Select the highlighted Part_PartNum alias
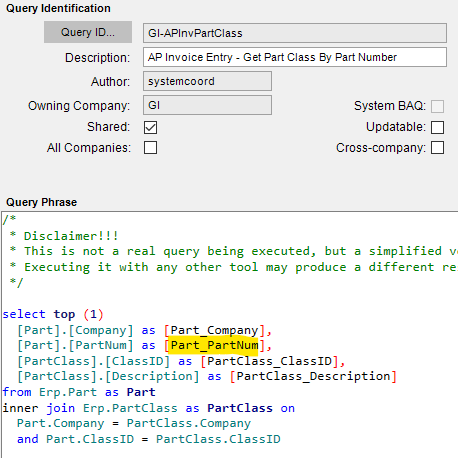 (214, 346)
